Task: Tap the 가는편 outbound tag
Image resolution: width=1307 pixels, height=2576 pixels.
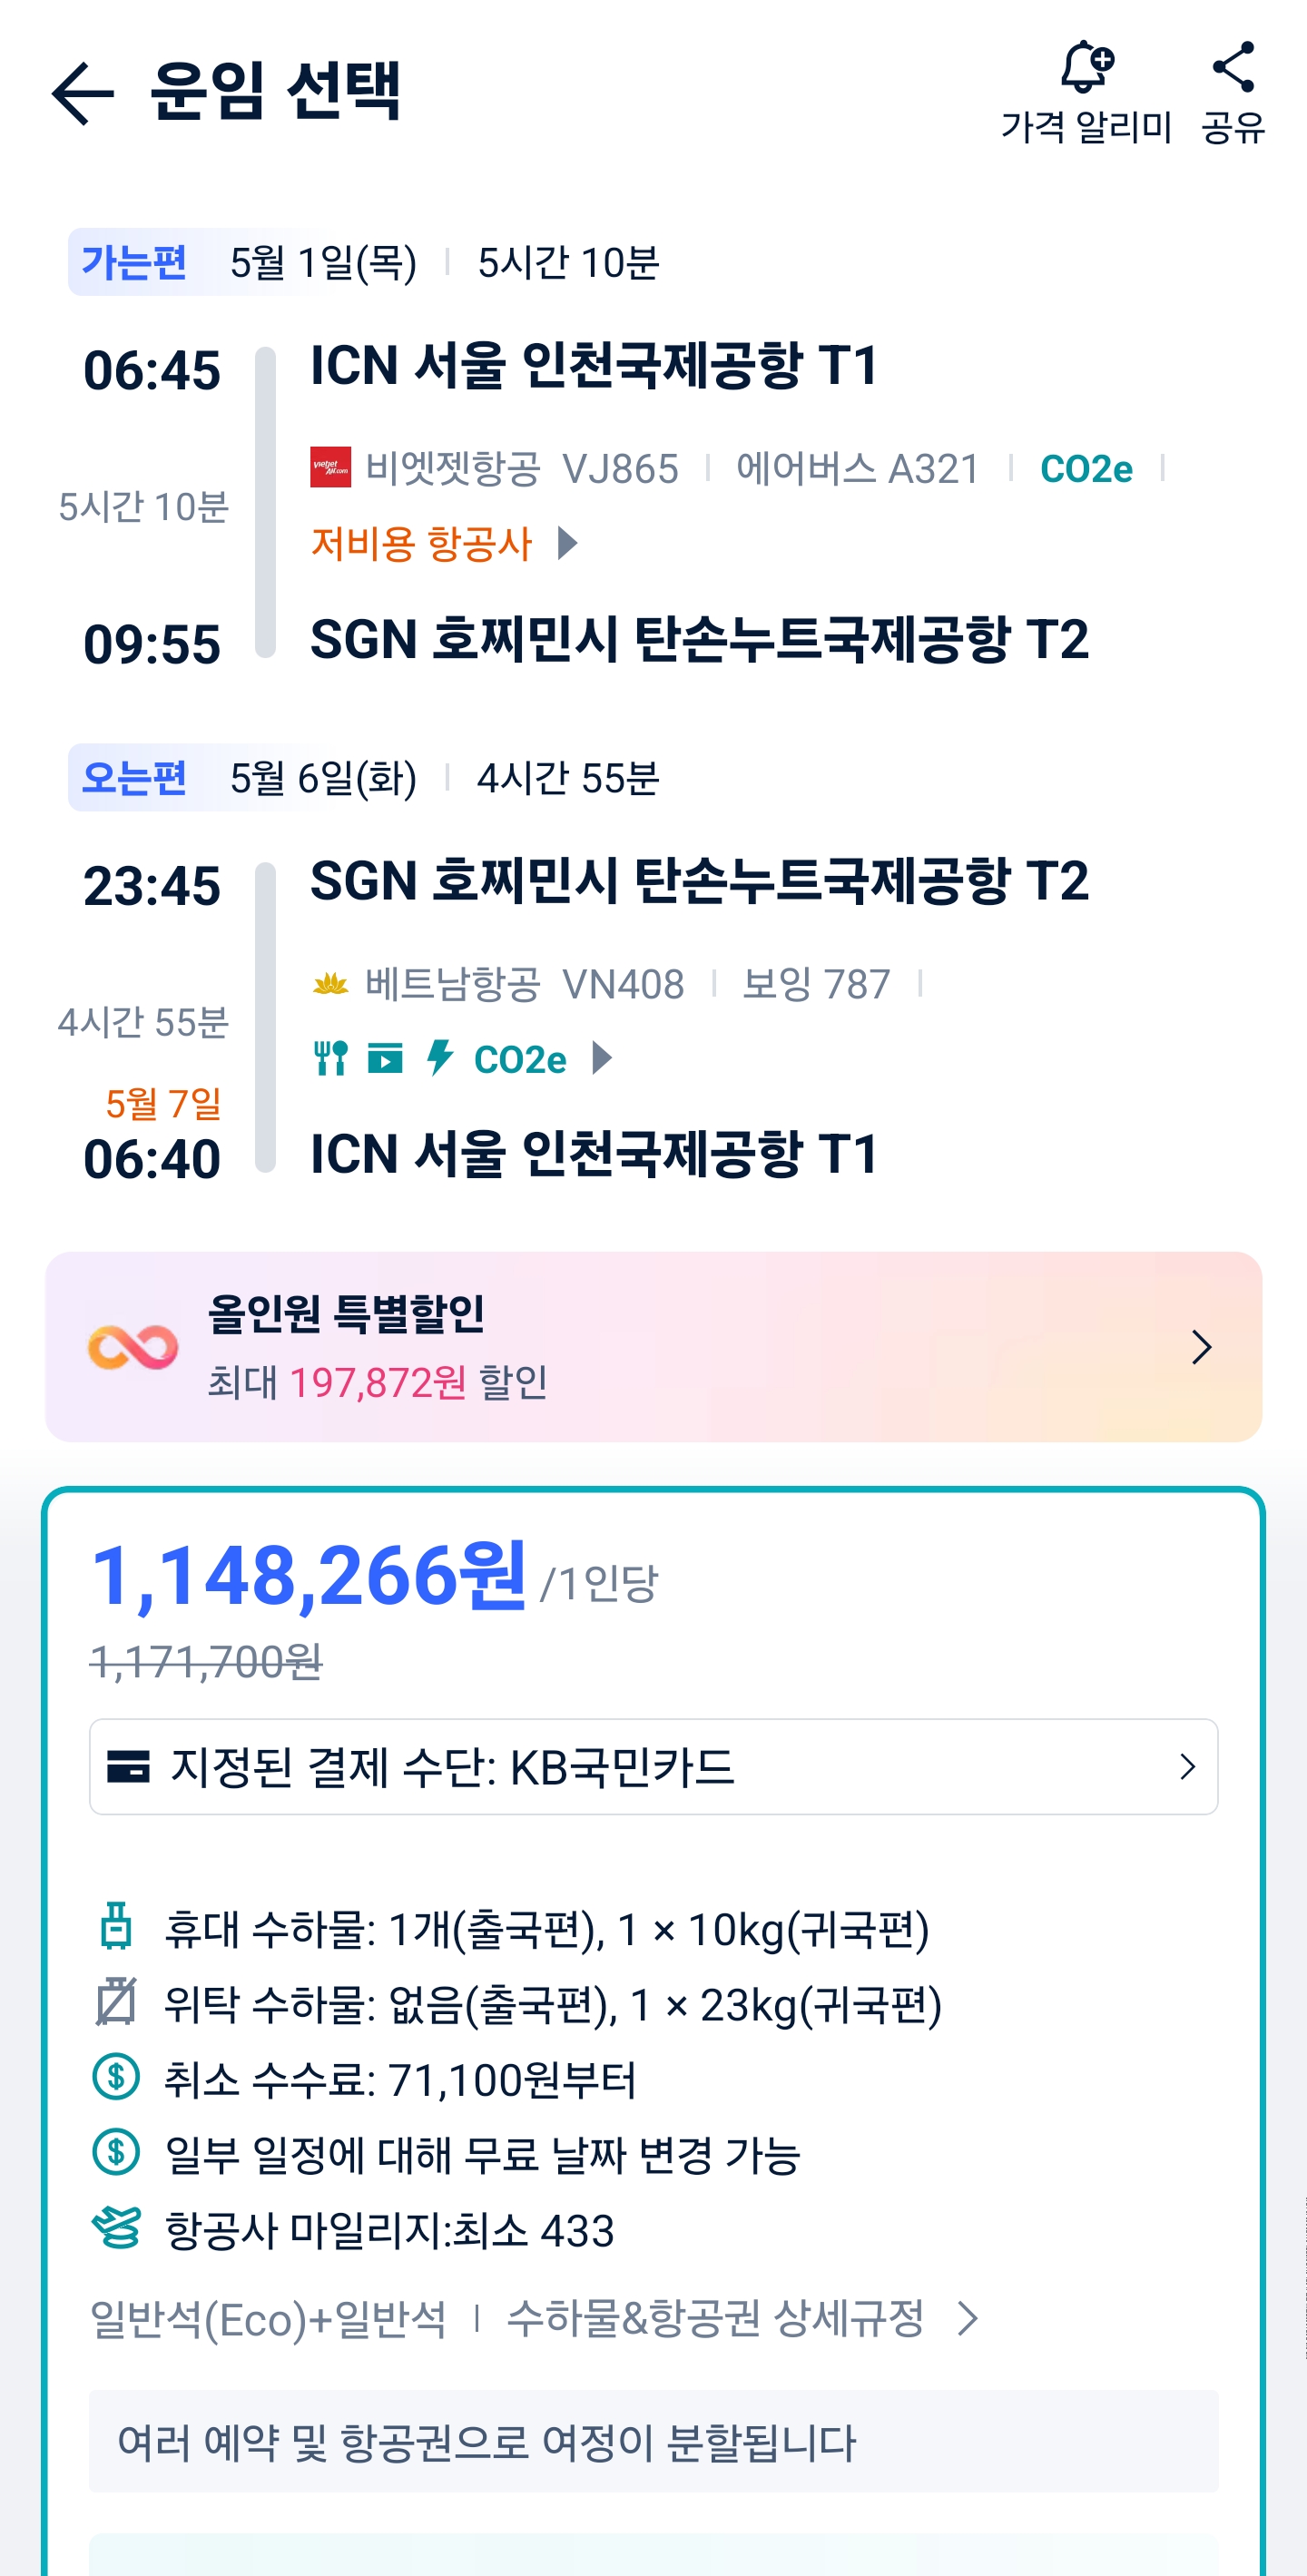Action: click(x=134, y=263)
